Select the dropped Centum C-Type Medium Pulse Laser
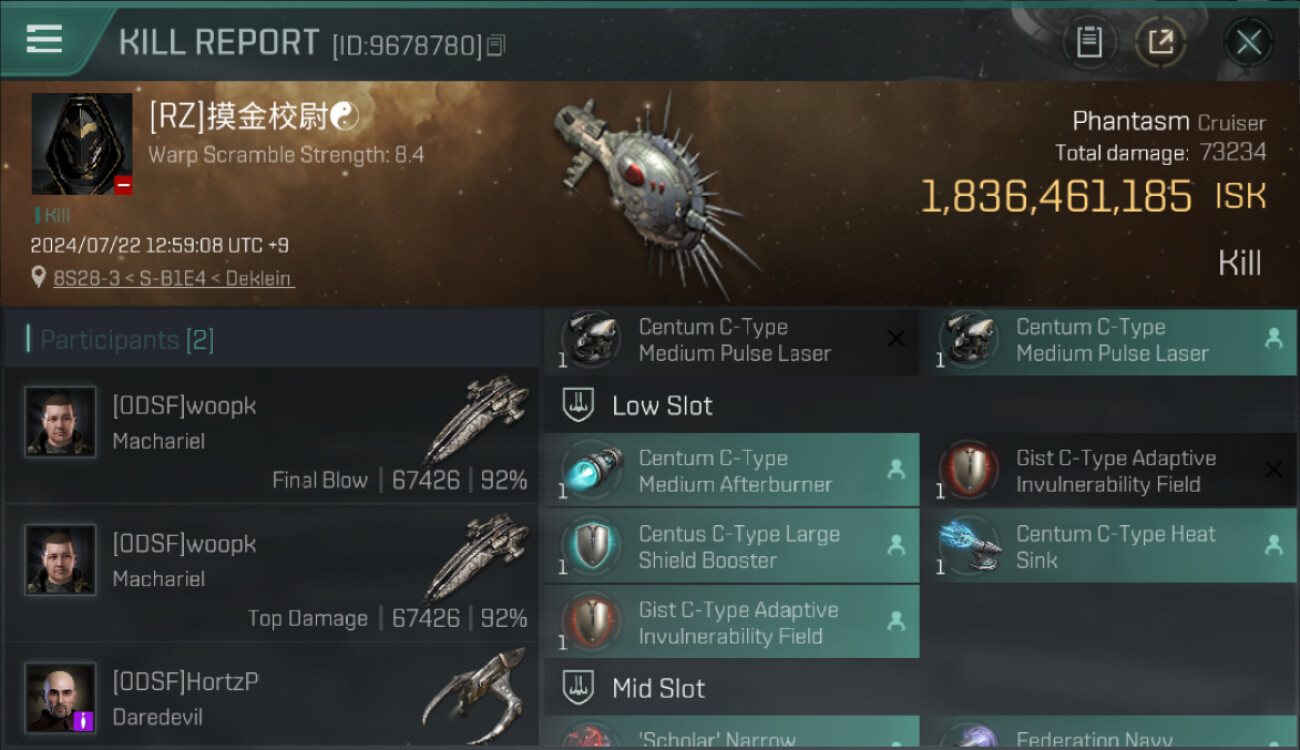Screen dimensions: 1300x750 (x=1110, y=340)
